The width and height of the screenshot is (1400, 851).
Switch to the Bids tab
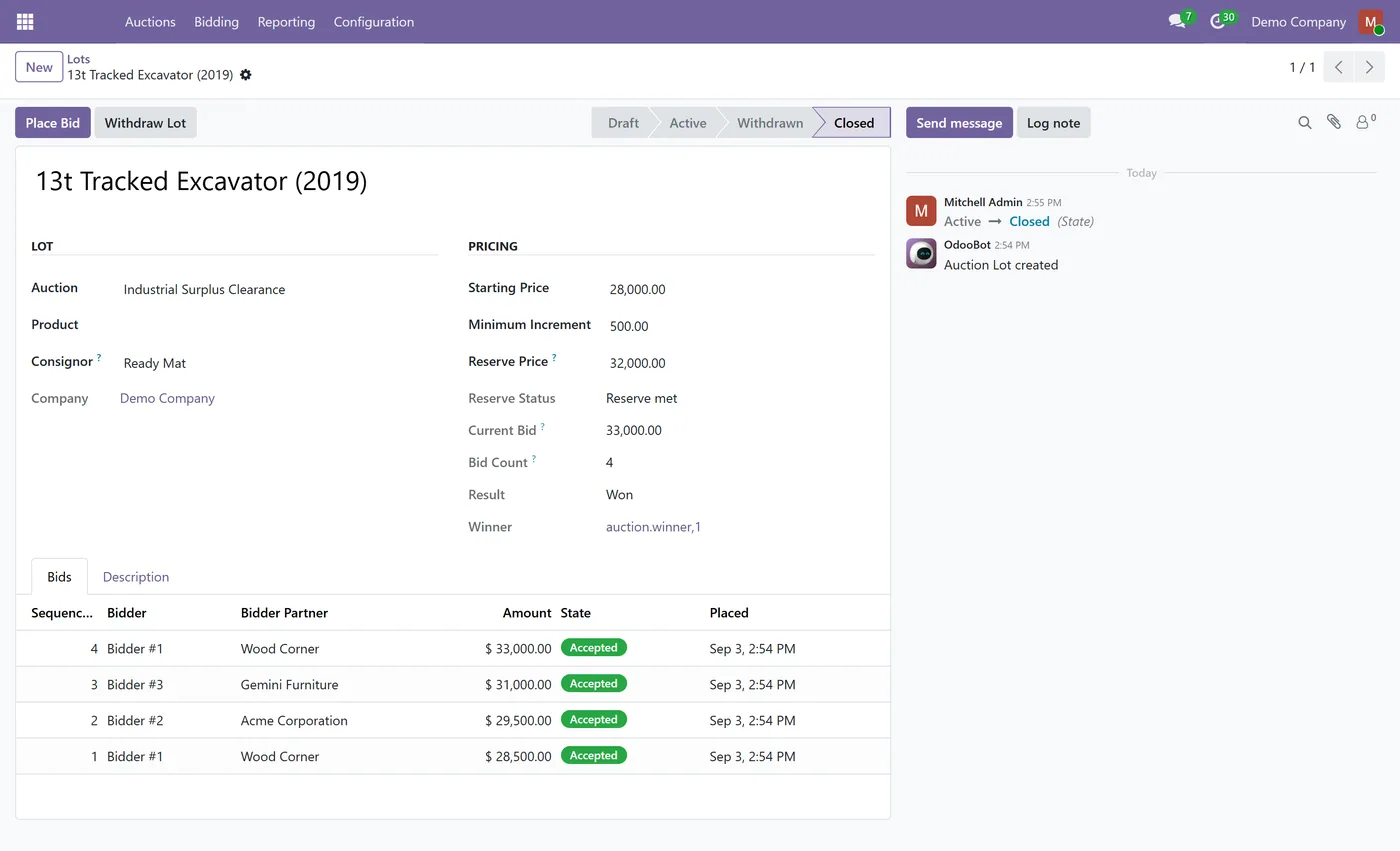[x=59, y=577]
